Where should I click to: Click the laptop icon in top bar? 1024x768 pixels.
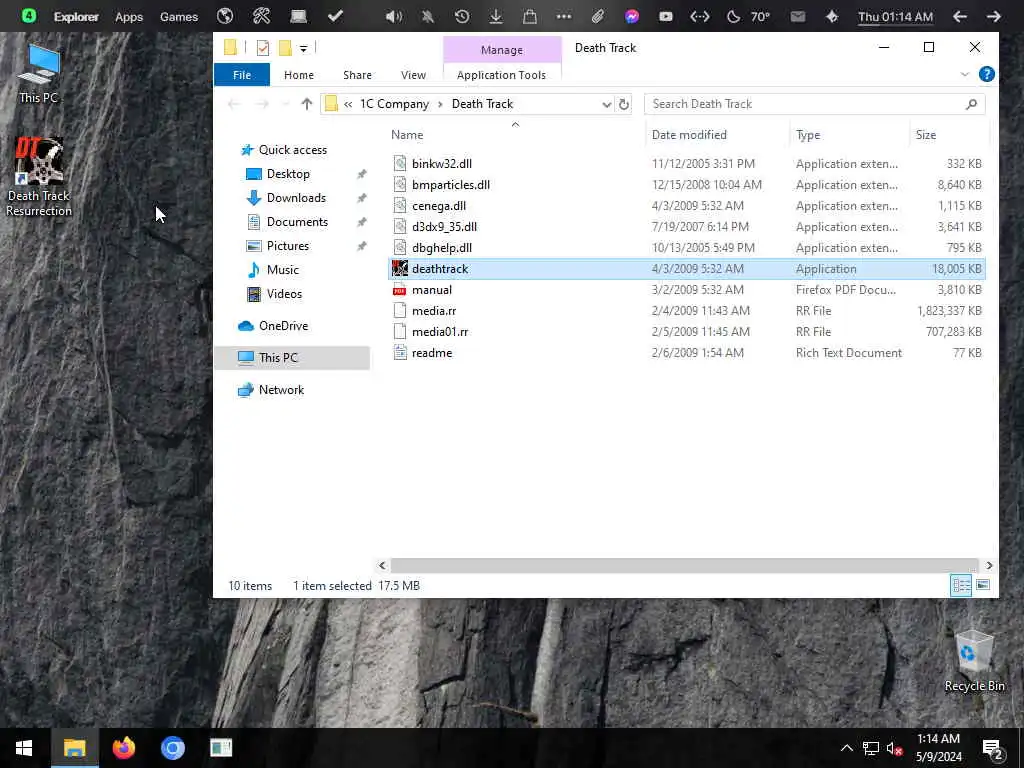point(298,16)
